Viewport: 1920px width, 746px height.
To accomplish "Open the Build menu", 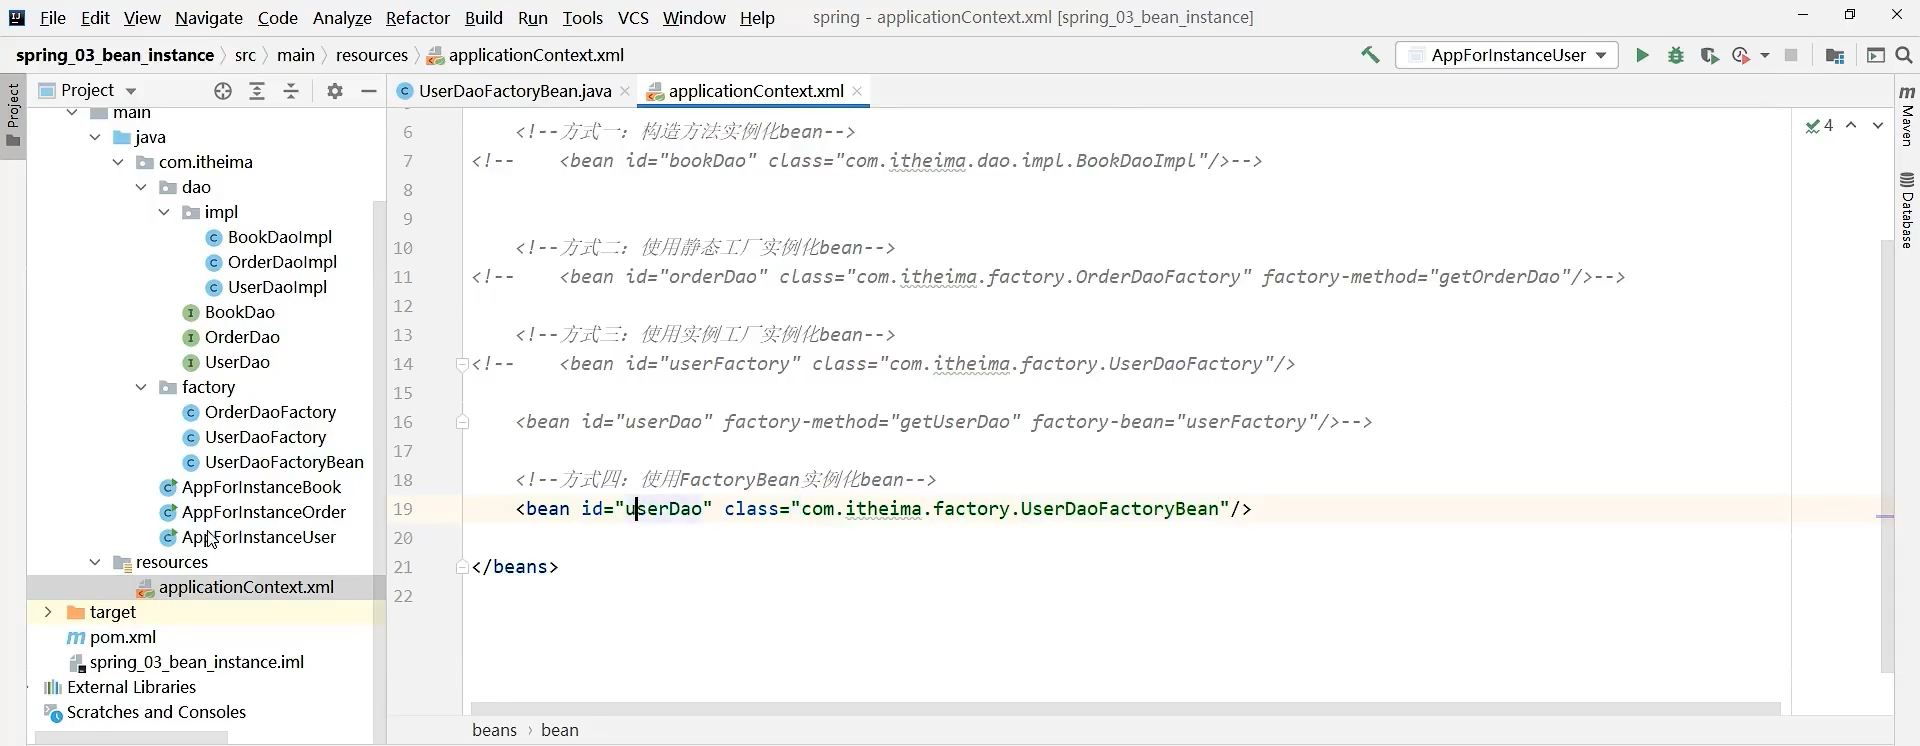I will (x=484, y=18).
